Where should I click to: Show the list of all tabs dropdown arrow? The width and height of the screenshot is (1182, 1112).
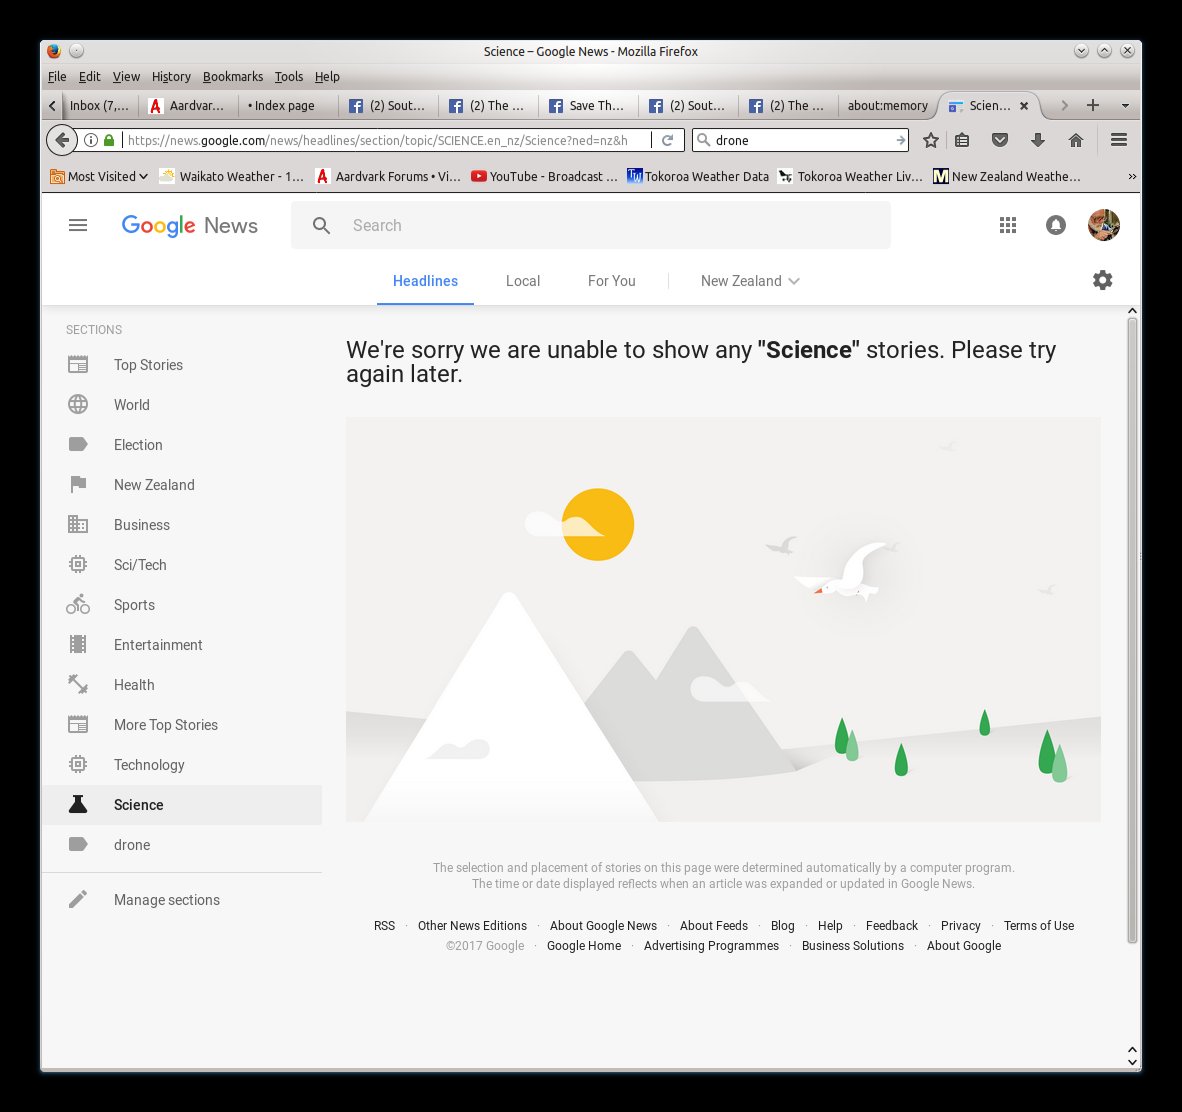pos(1125,106)
